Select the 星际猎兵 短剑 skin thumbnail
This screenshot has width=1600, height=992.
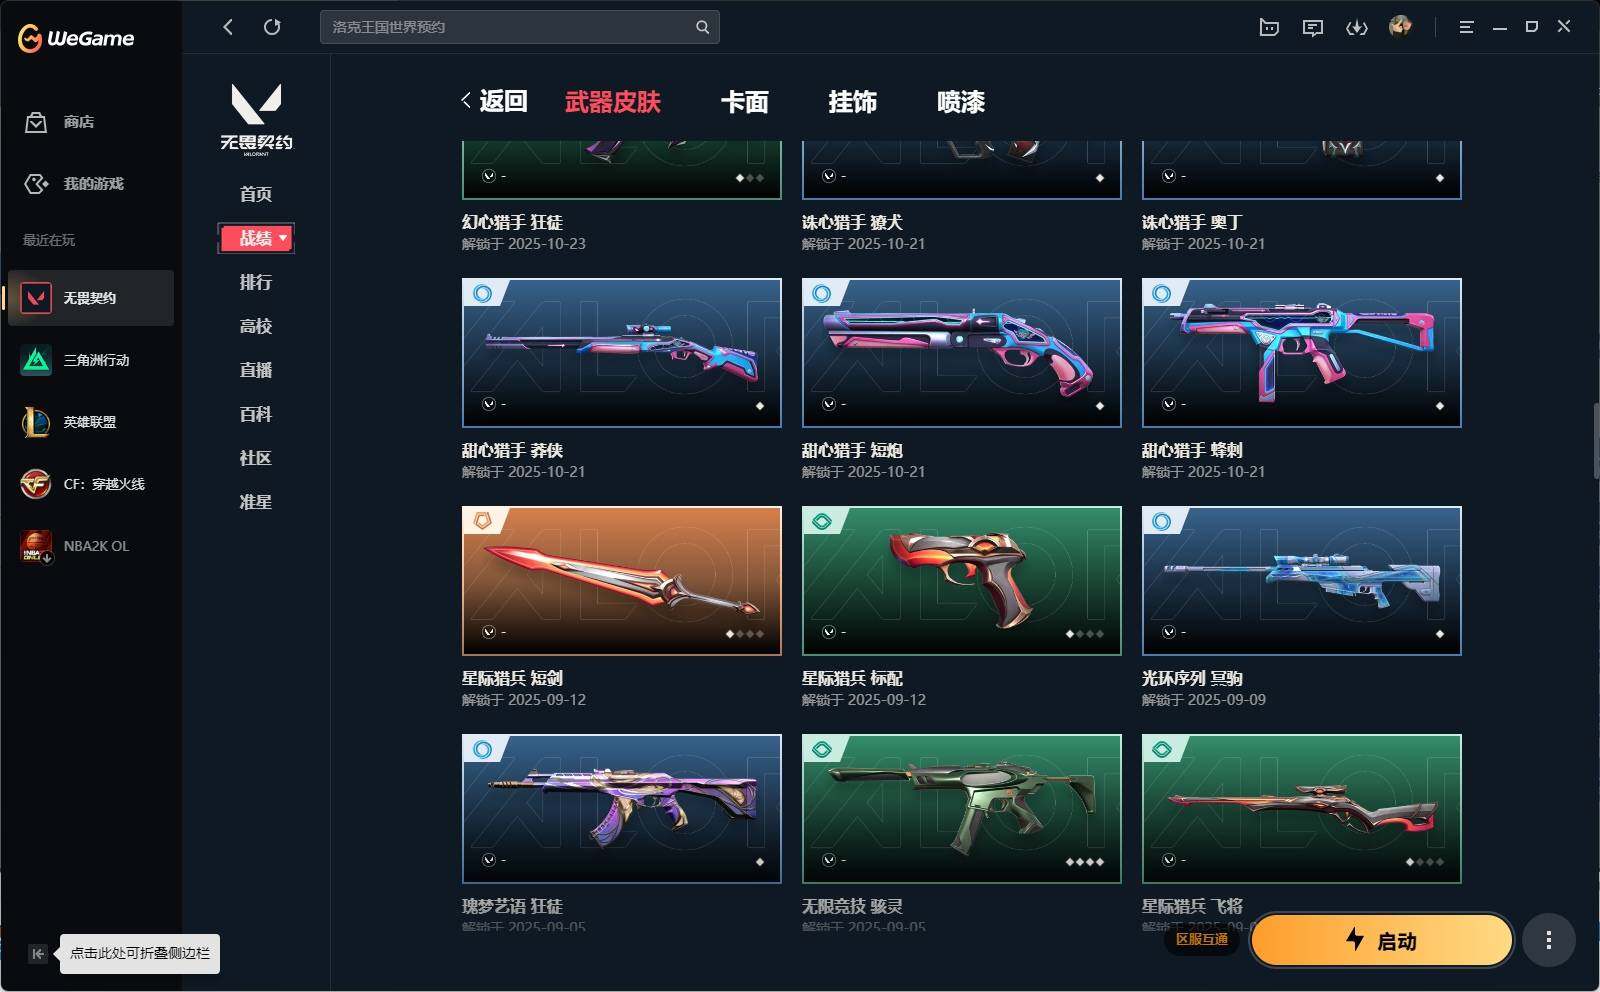pyautogui.click(x=622, y=581)
